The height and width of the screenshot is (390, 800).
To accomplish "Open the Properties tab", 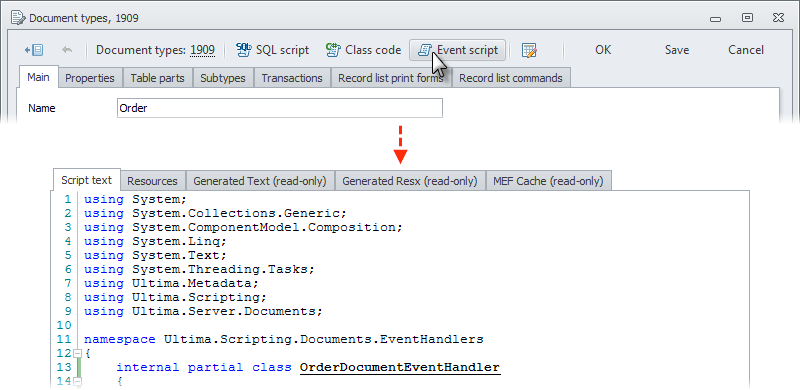I will tap(90, 78).
